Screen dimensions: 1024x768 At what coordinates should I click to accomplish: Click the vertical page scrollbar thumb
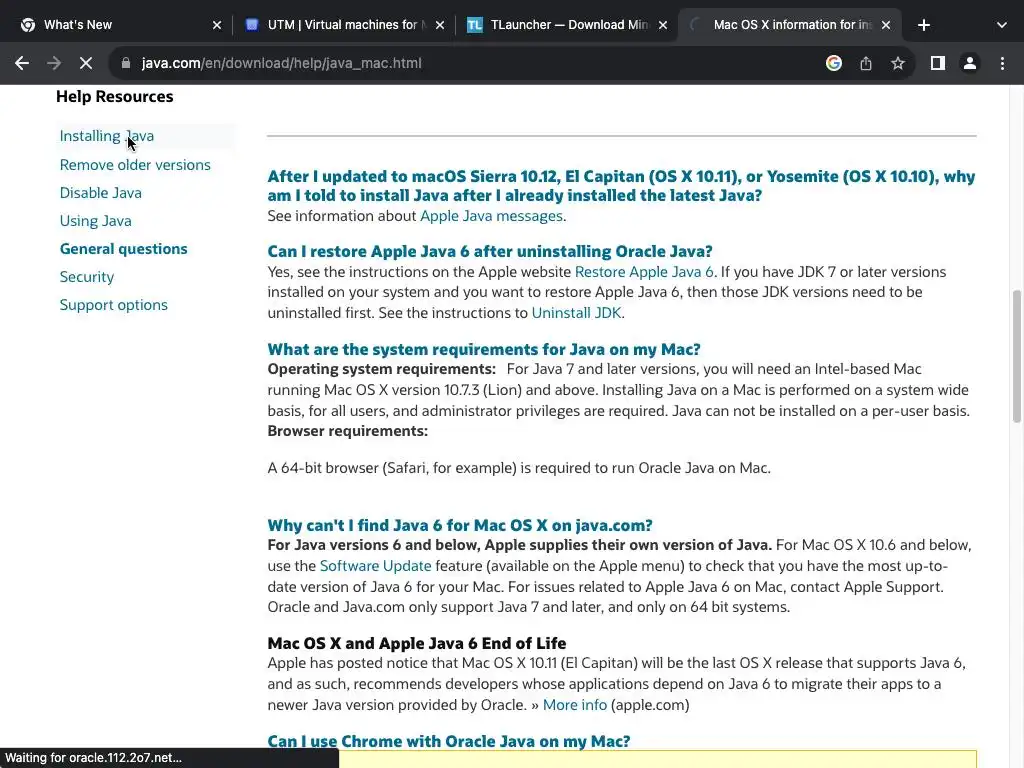1016,356
